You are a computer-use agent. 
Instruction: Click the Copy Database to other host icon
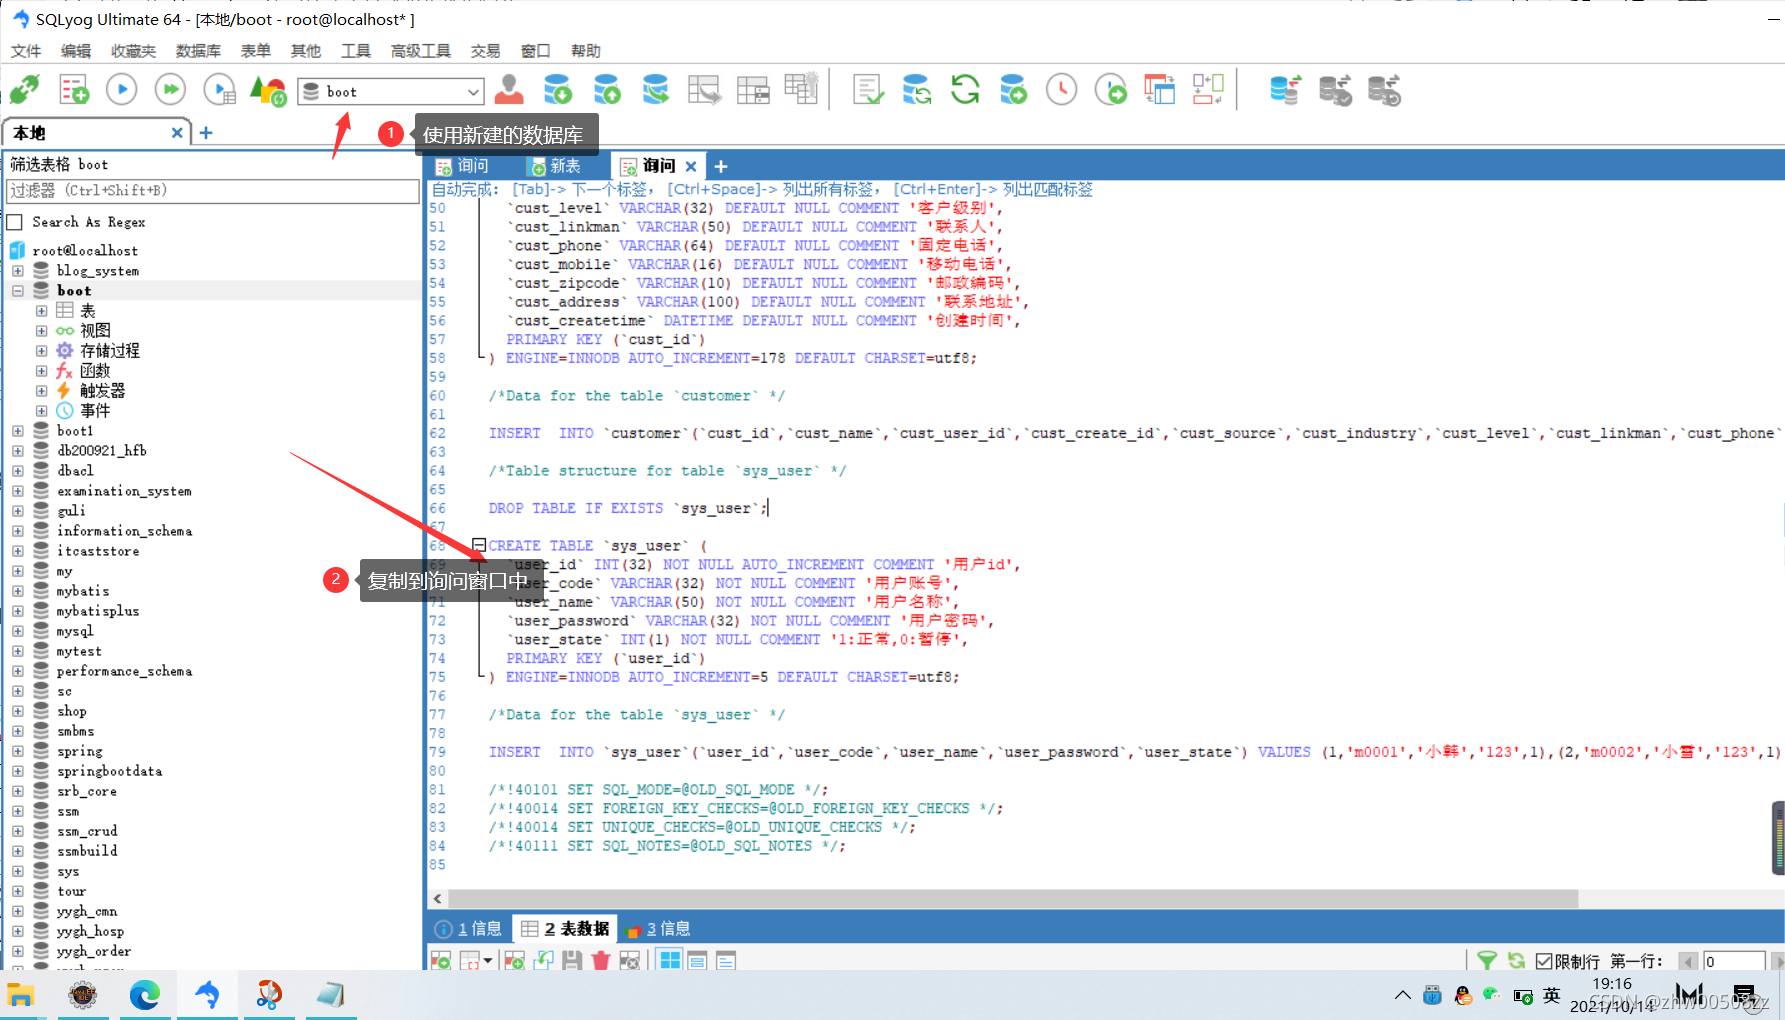click(x=656, y=90)
